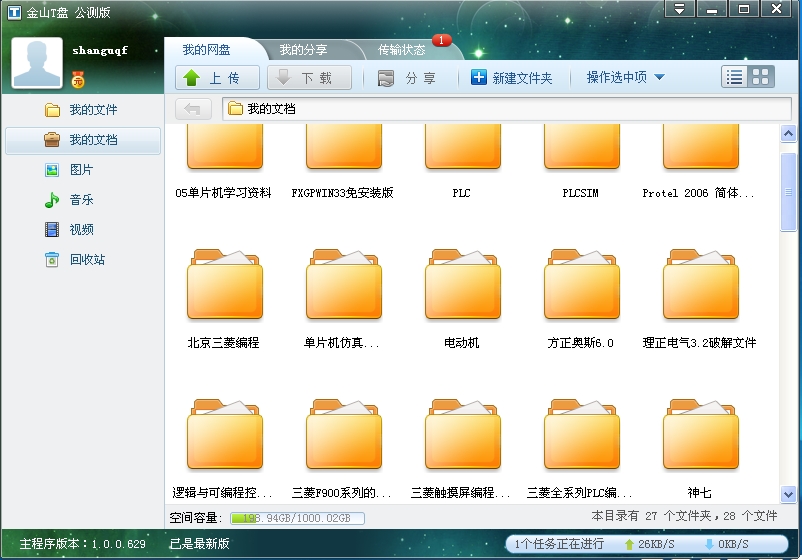Image resolution: width=802 pixels, height=560 pixels.
Task: Open the main menu dropdown in title bar
Action: point(679,9)
